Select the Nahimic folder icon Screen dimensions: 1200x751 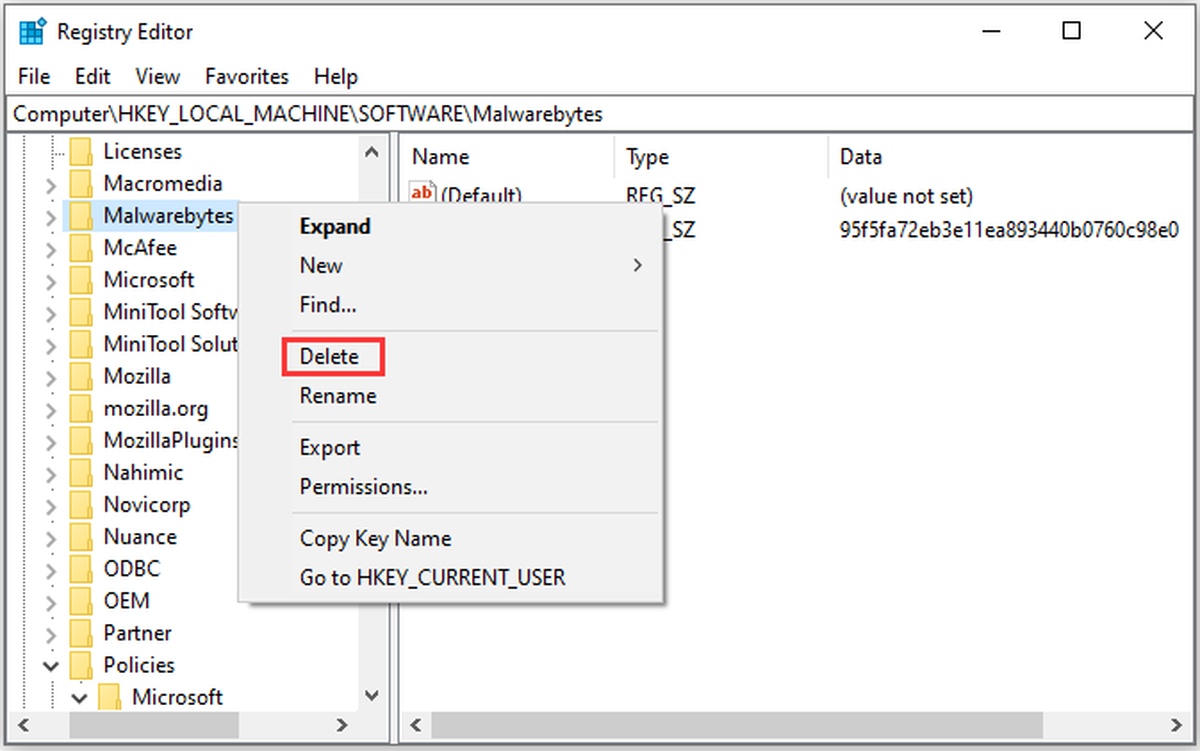(81, 473)
